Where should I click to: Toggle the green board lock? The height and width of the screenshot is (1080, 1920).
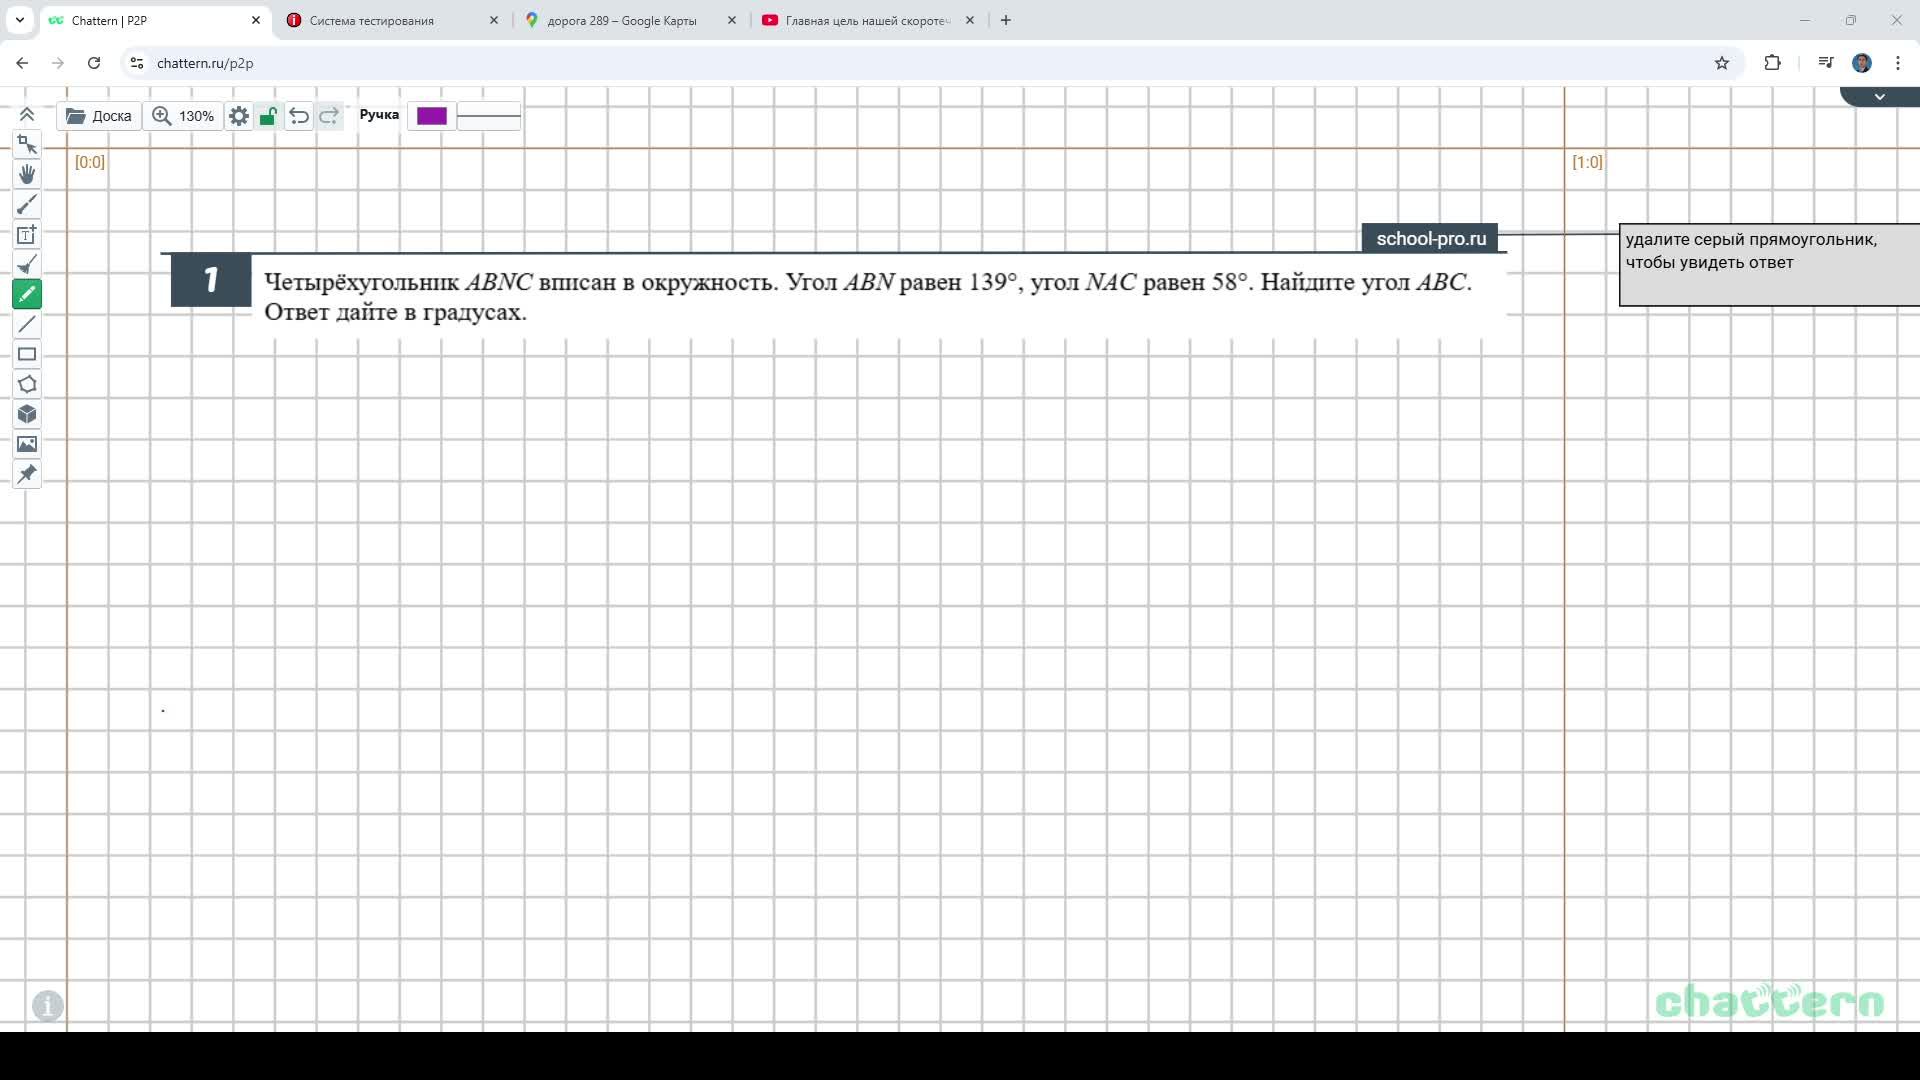click(267, 116)
